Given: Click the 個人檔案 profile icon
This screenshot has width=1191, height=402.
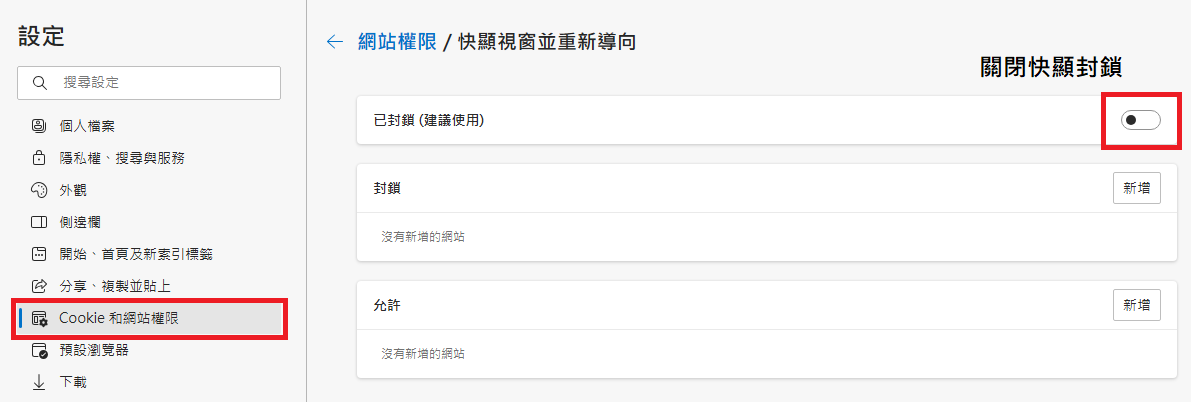Looking at the screenshot, I should coord(40,126).
